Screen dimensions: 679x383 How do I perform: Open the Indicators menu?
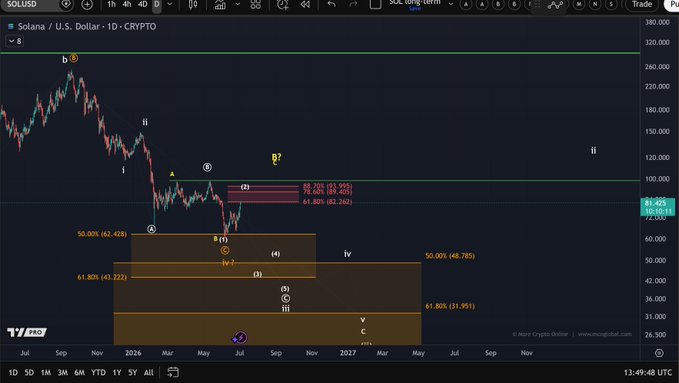pos(220,5)
